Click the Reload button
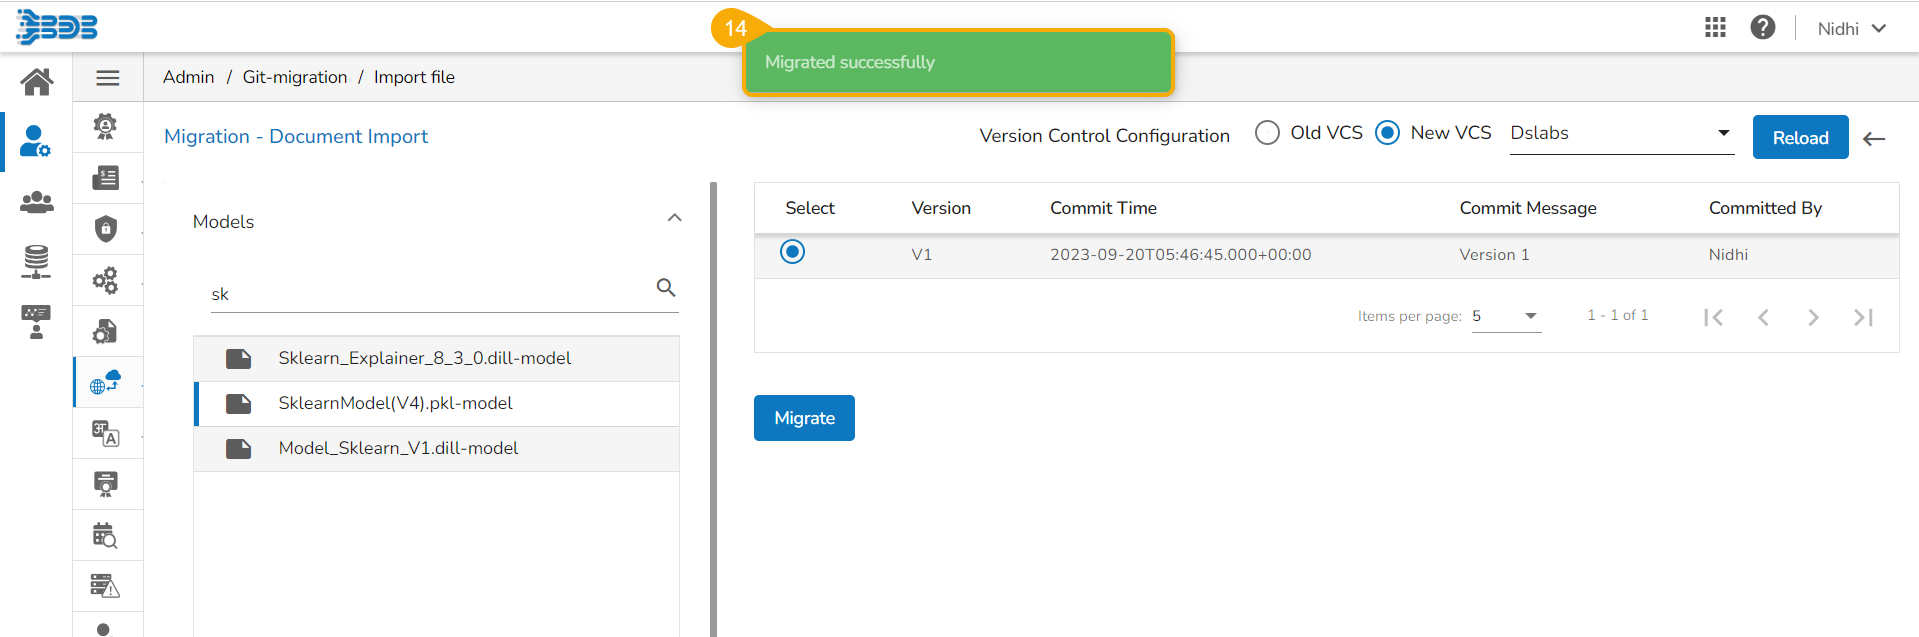Image resolution: width=1919 pixels, height=637 pixels. coord(1800,138)
